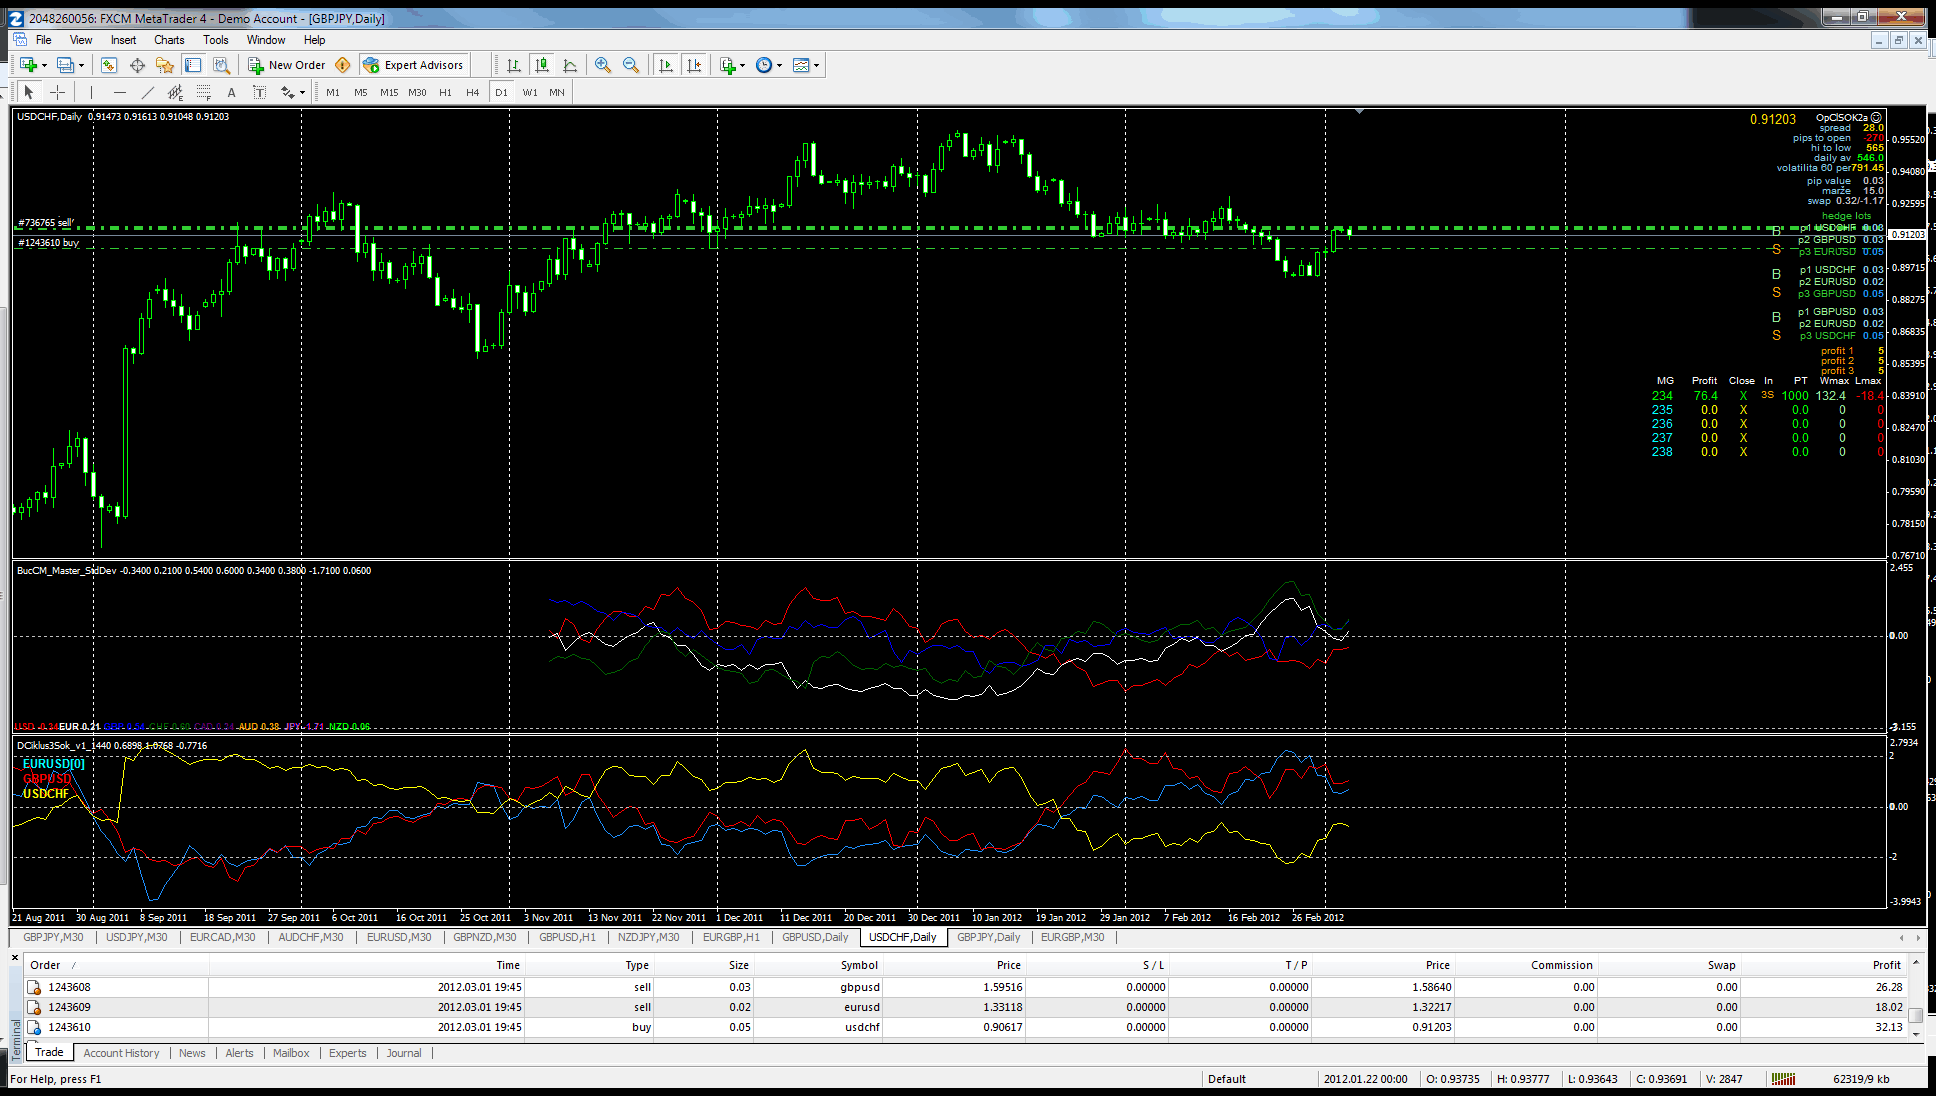Select the trendline drawing tool

pos(148,92)
